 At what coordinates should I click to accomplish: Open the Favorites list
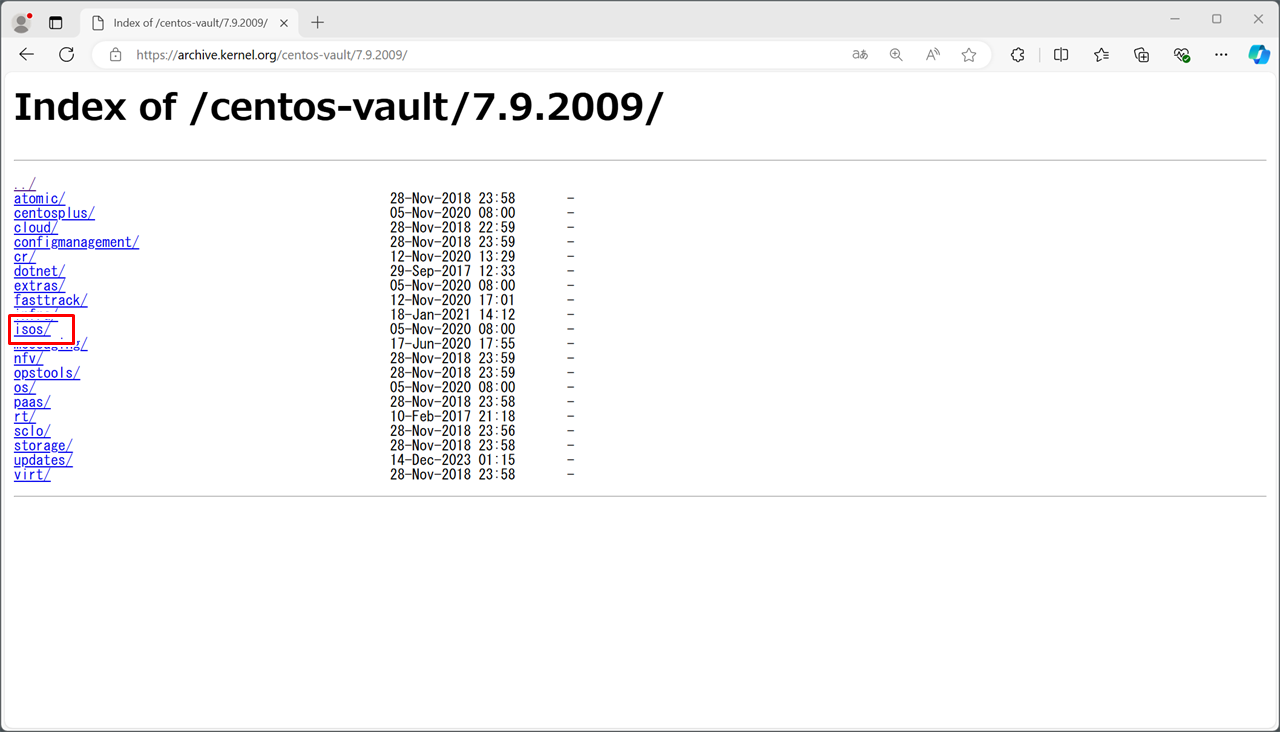tap(1101, 55)
